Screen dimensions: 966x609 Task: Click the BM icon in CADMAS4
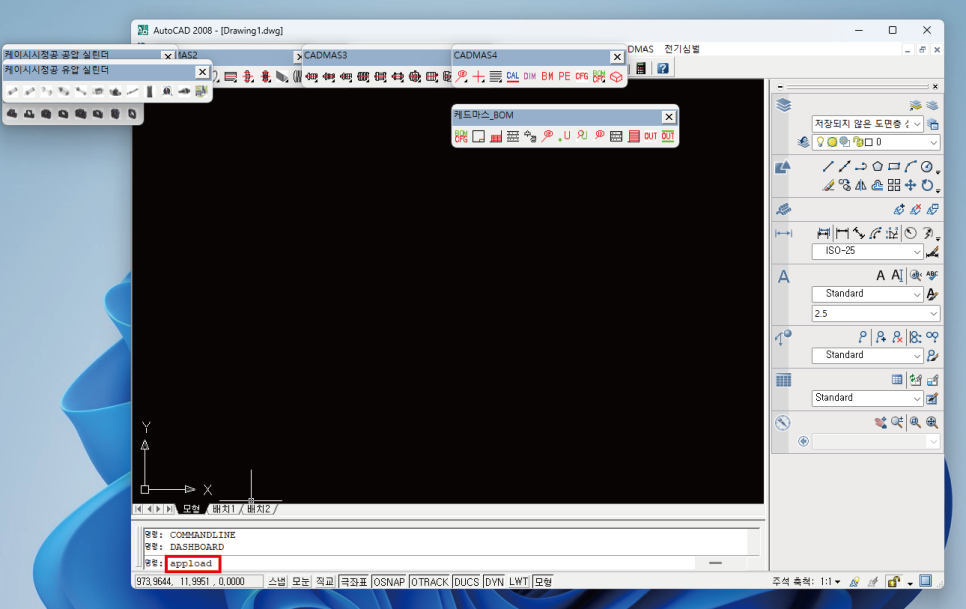point(547,76)
